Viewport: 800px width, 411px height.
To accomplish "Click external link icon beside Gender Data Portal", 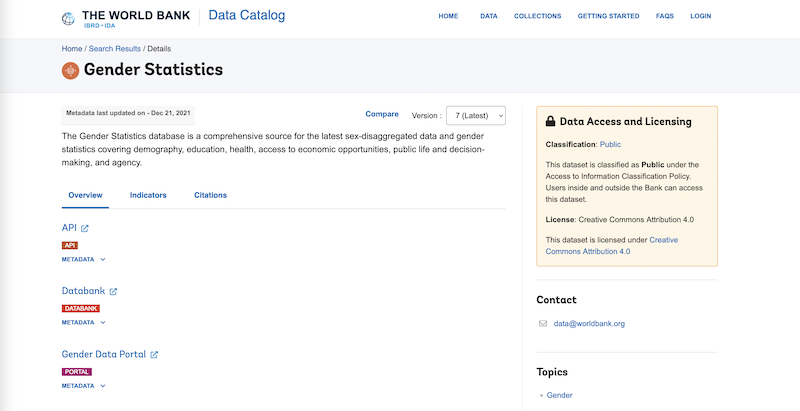I will click(154, 355).
